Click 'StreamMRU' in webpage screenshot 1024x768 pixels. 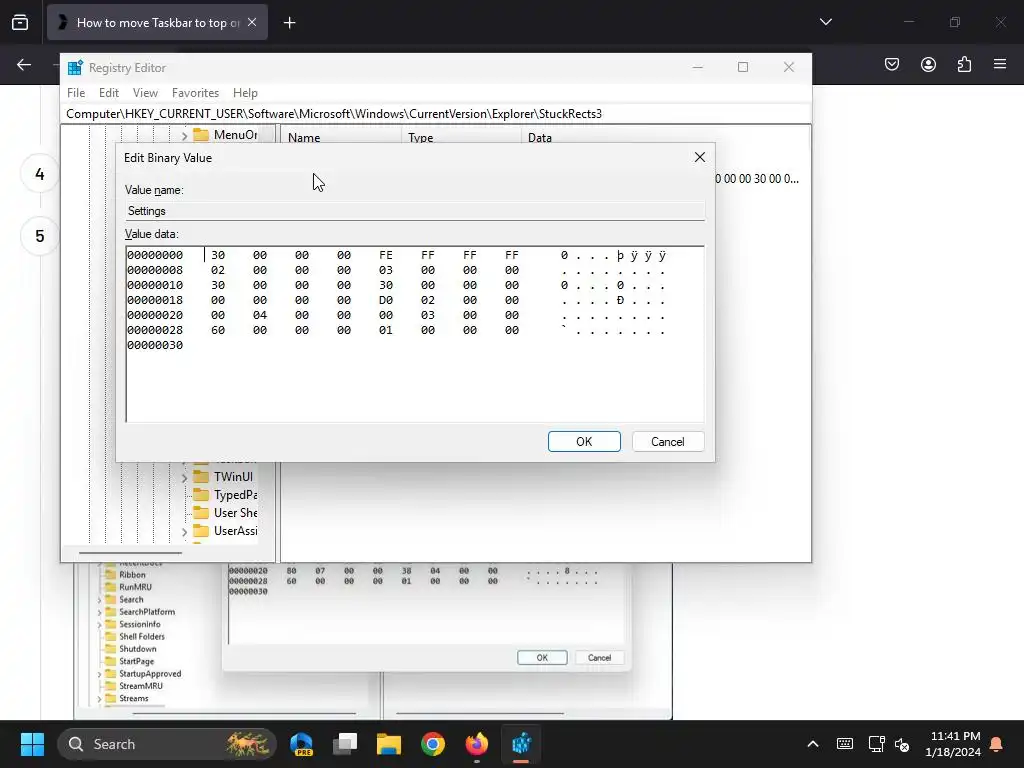140,686
